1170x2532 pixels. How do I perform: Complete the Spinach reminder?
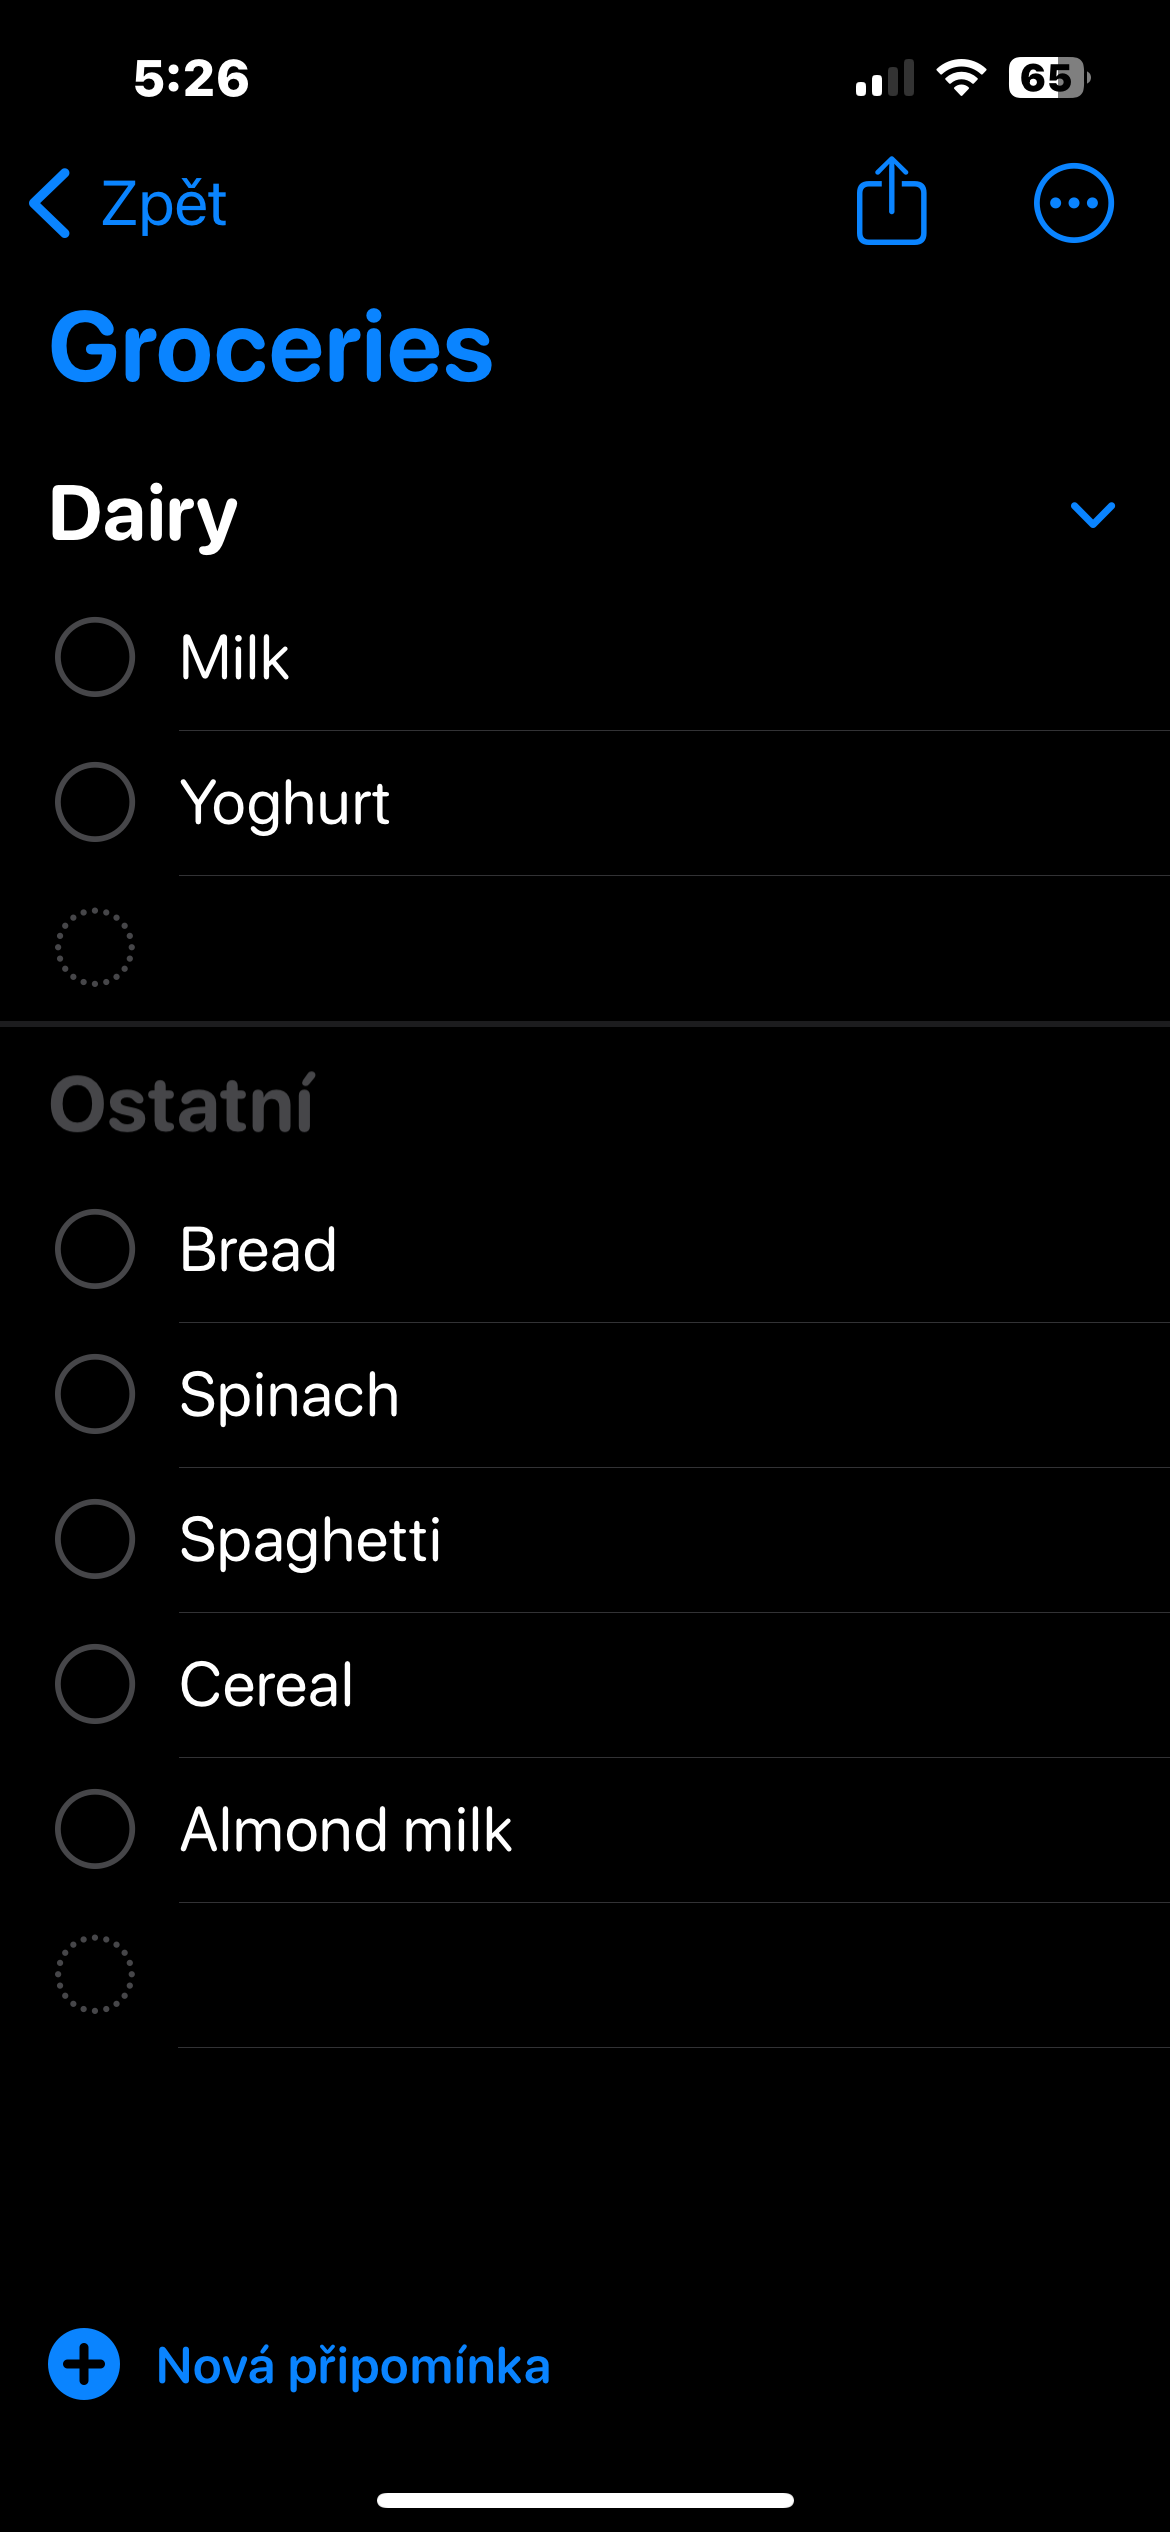click(95, 1394)
